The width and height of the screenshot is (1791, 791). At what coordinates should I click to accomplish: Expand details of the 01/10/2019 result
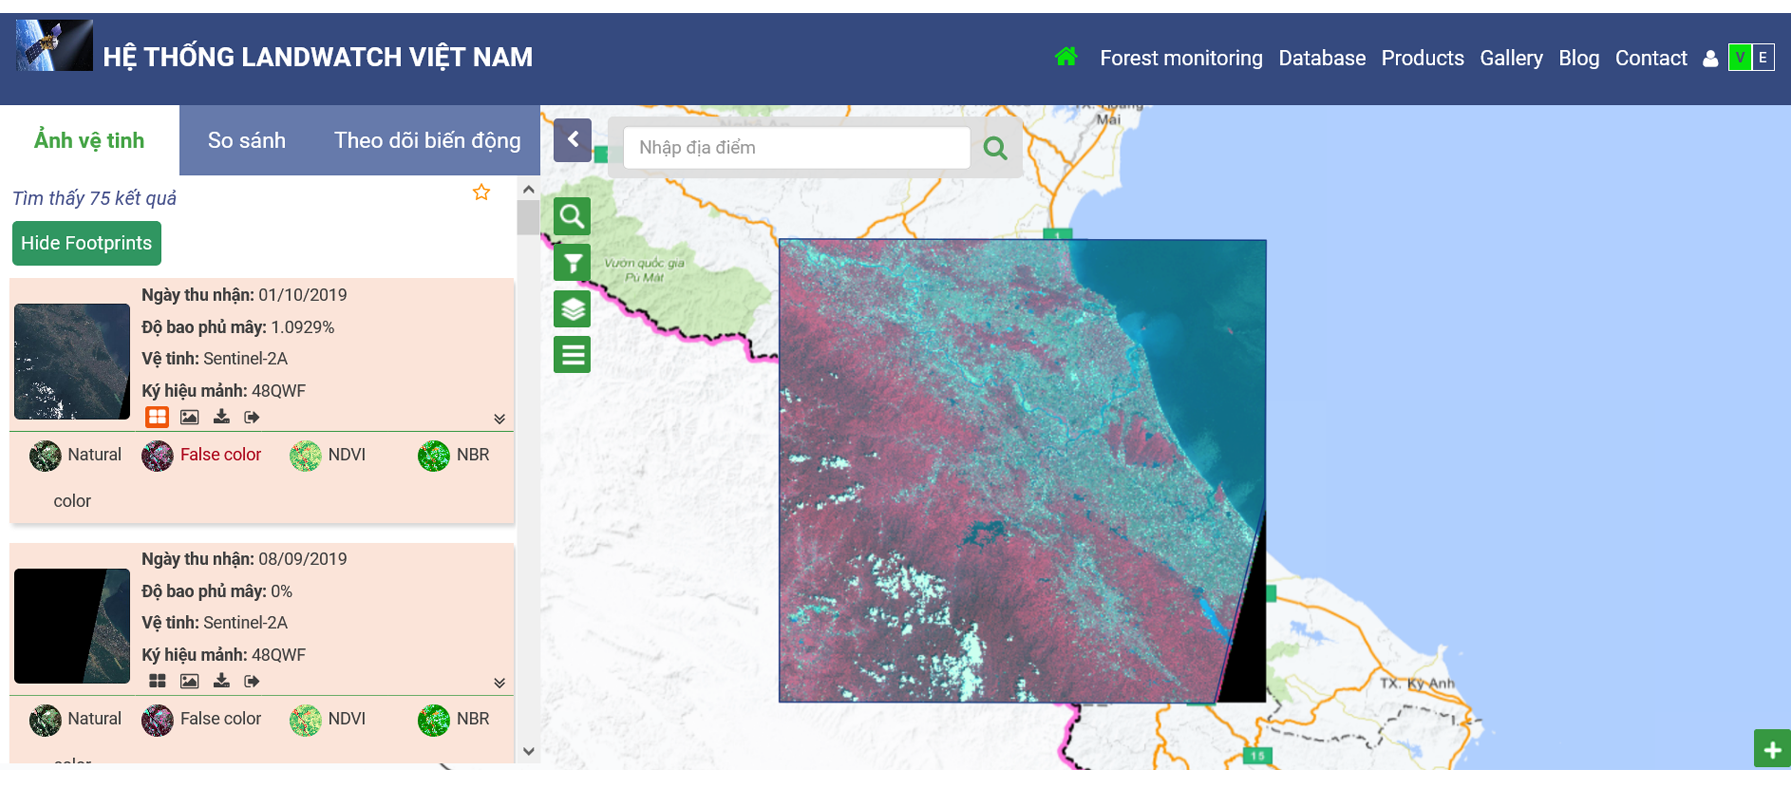click(499, 419)
